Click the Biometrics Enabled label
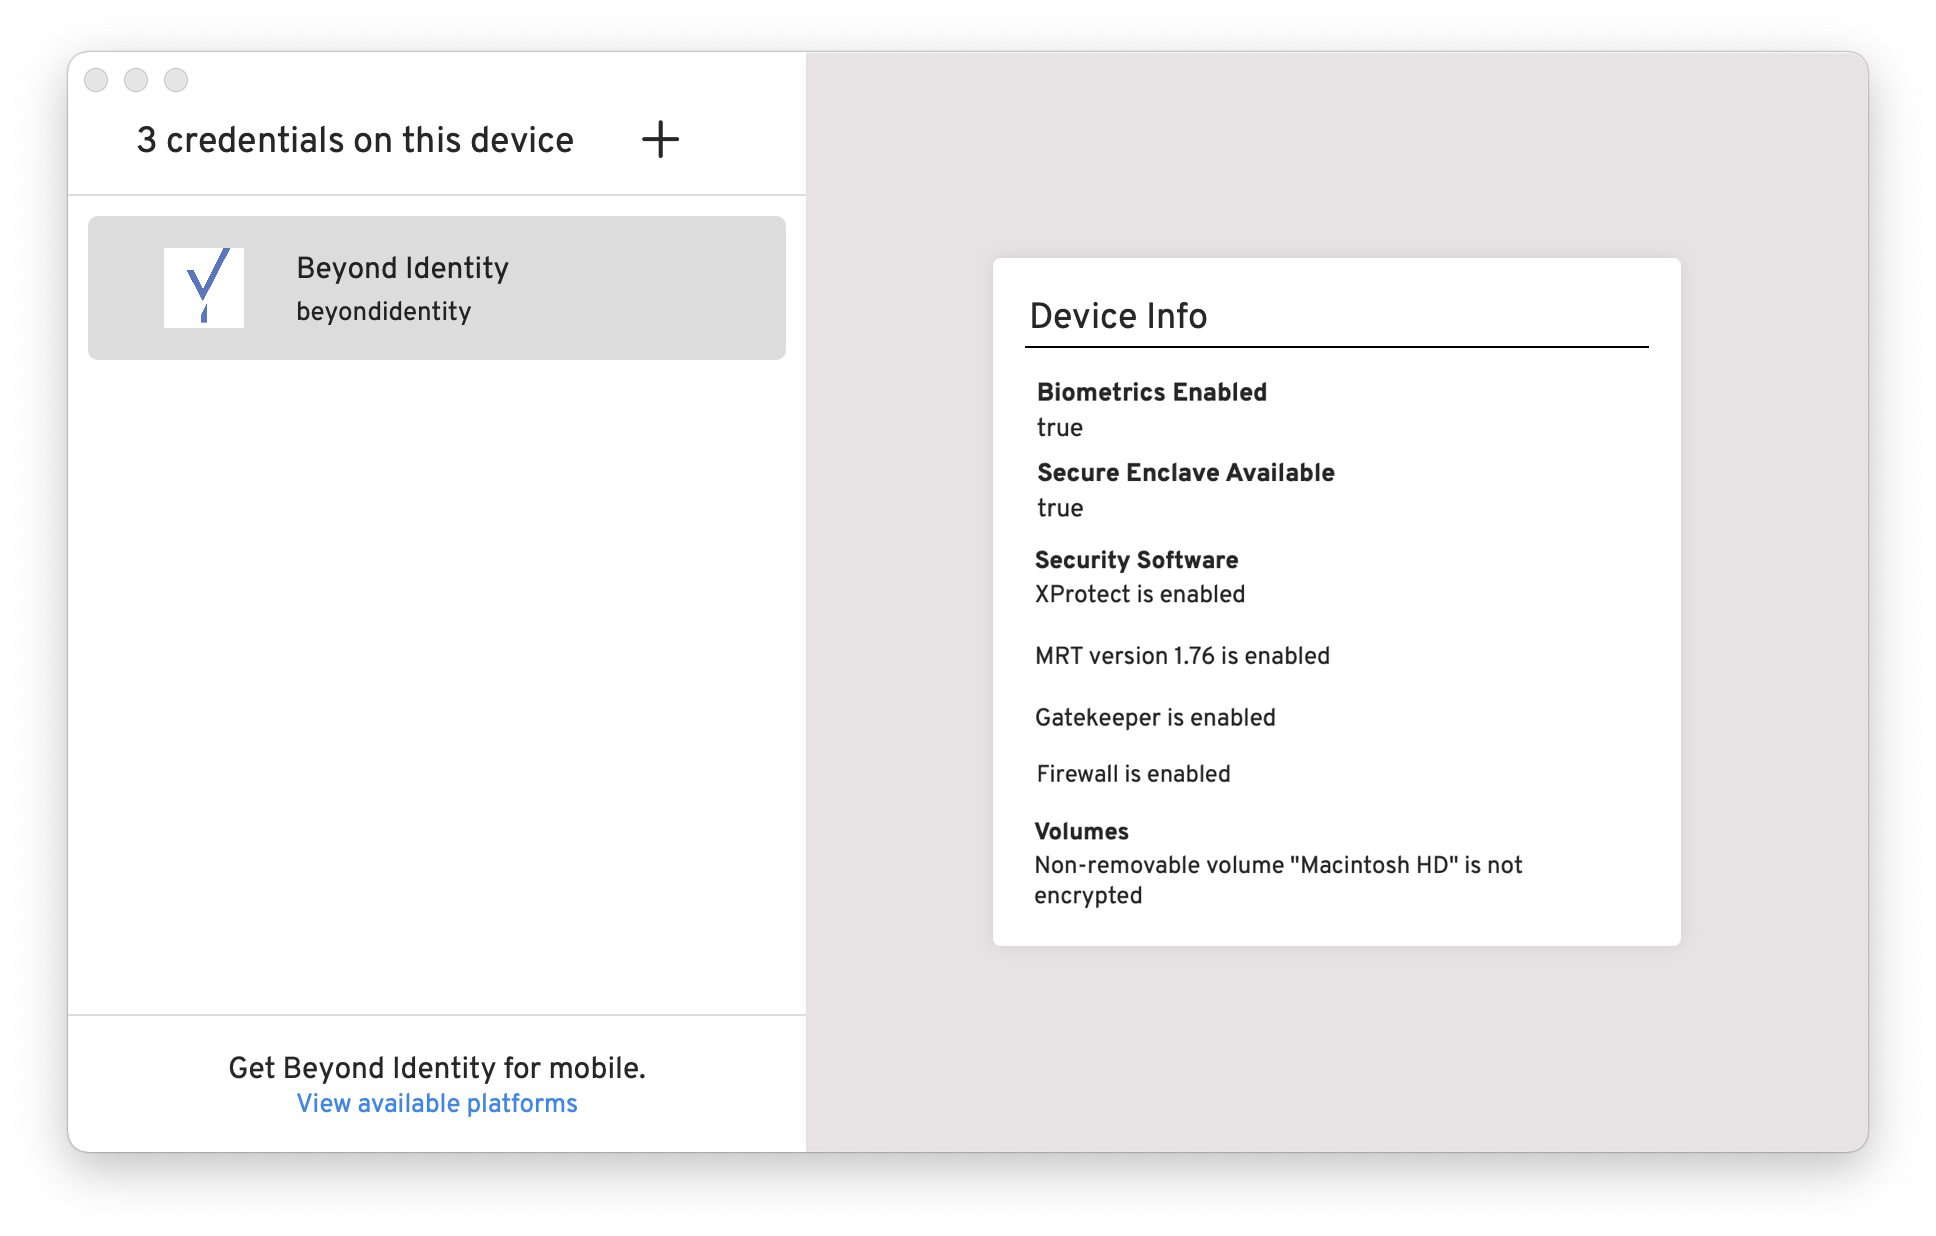The width and height of the screenshot is (1936, 1236). 1151,392
